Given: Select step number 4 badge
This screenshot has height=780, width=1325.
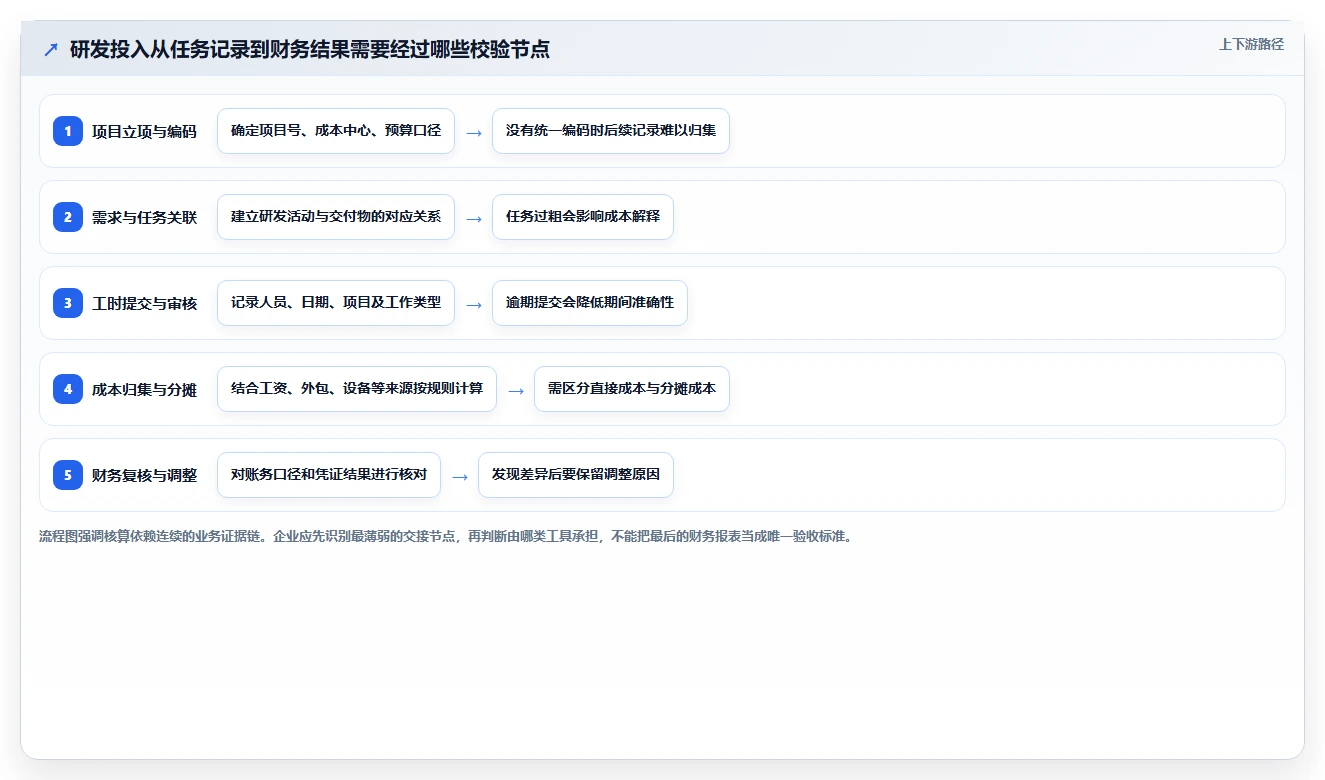Looking at the screenshot, I should point(68,388).
